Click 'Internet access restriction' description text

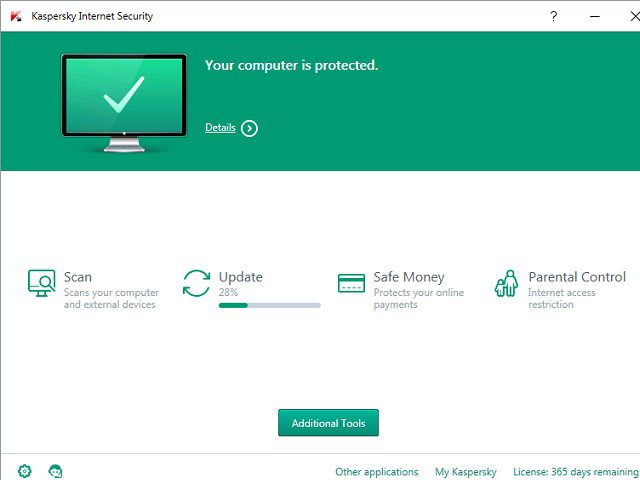562,298
